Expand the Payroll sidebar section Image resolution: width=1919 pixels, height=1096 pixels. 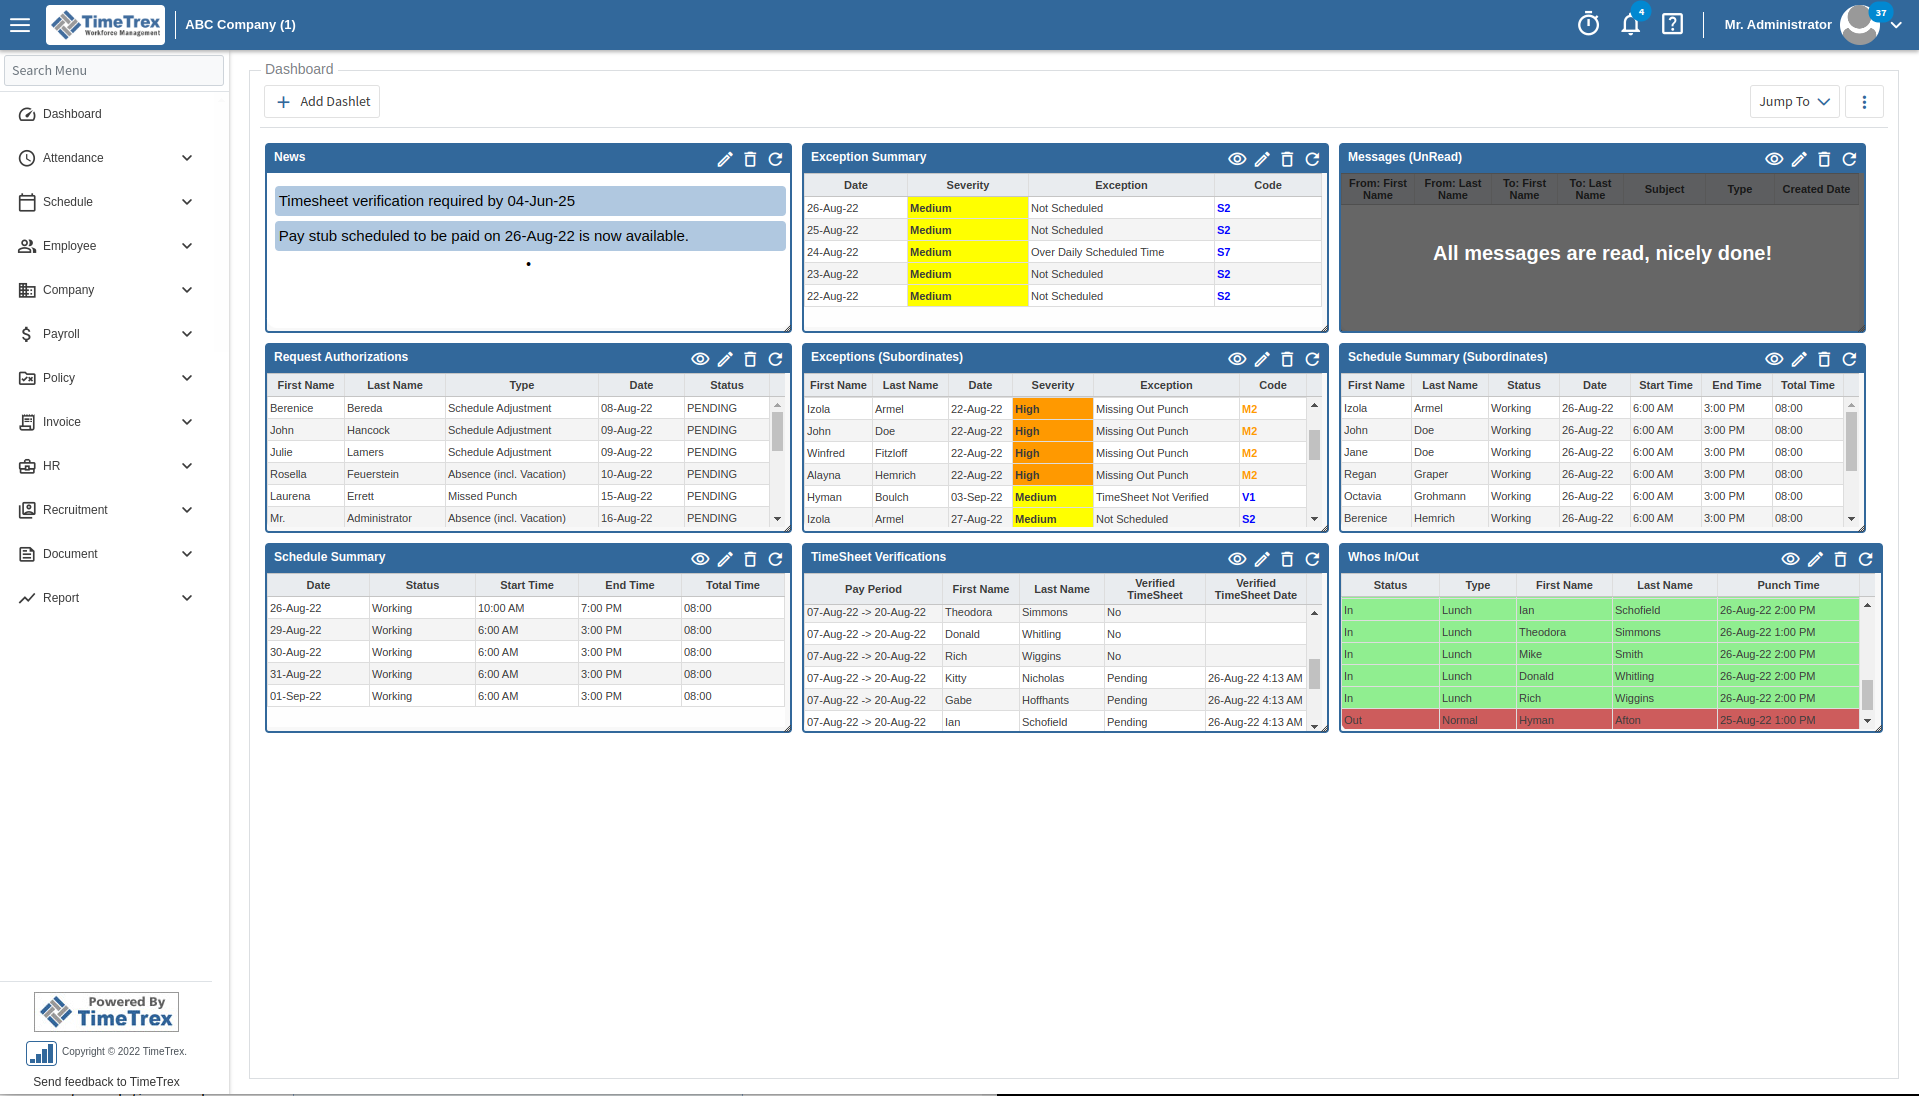(x=106, y=333)
